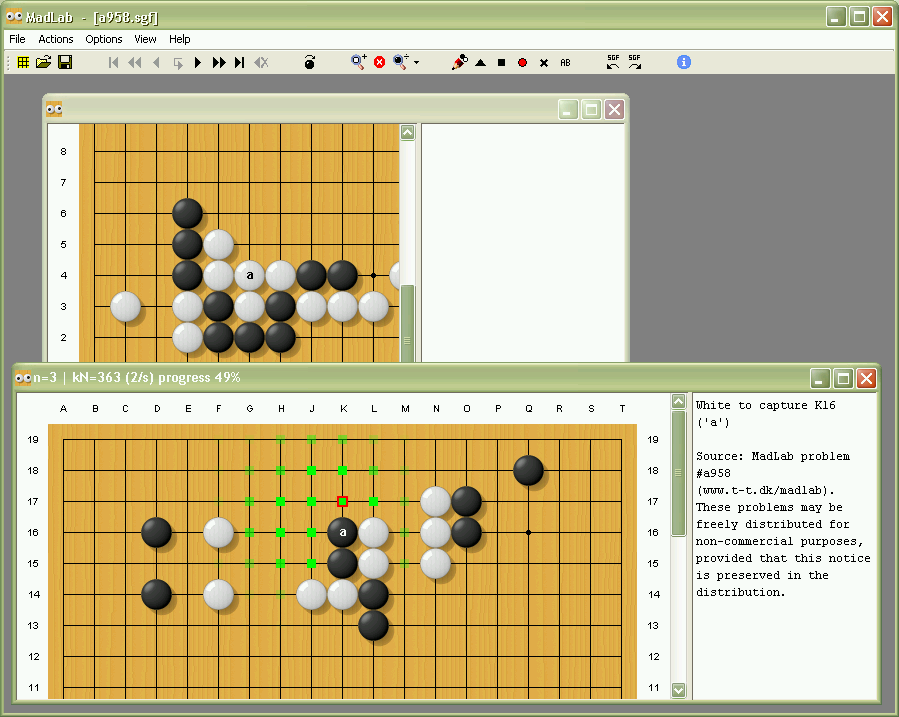
Task: Click the blue info icon
Action: 684,62
